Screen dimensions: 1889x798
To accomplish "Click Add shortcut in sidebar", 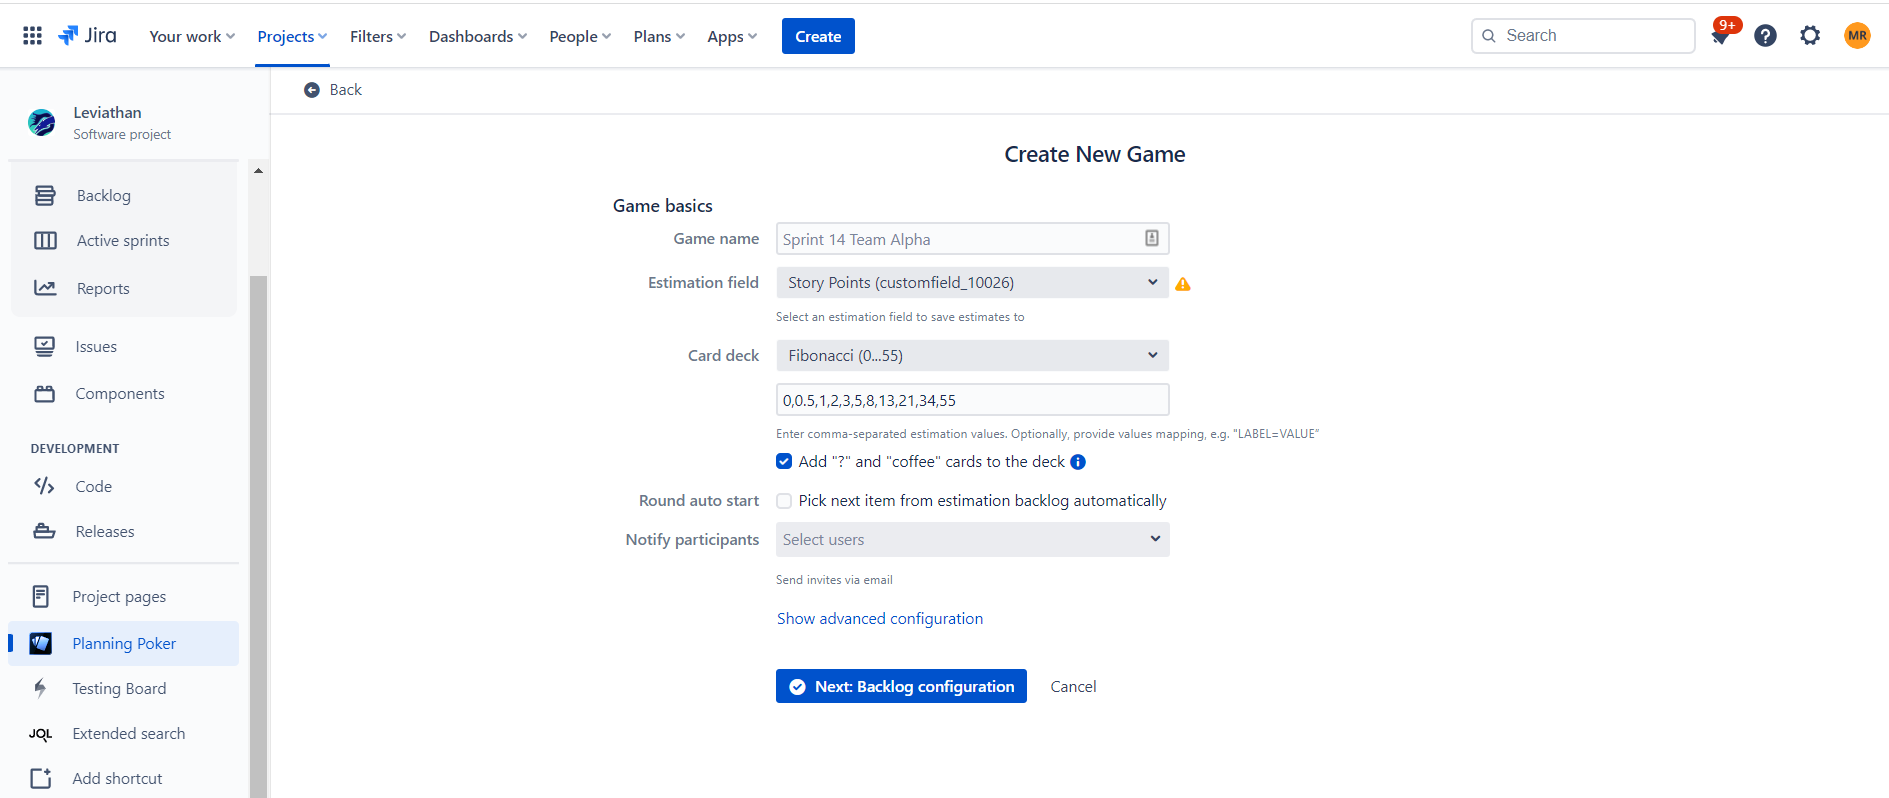I will (117, 778).
